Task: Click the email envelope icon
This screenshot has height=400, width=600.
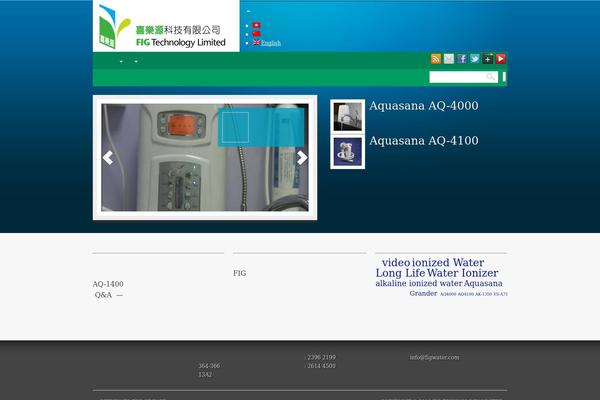Action: 448,59
